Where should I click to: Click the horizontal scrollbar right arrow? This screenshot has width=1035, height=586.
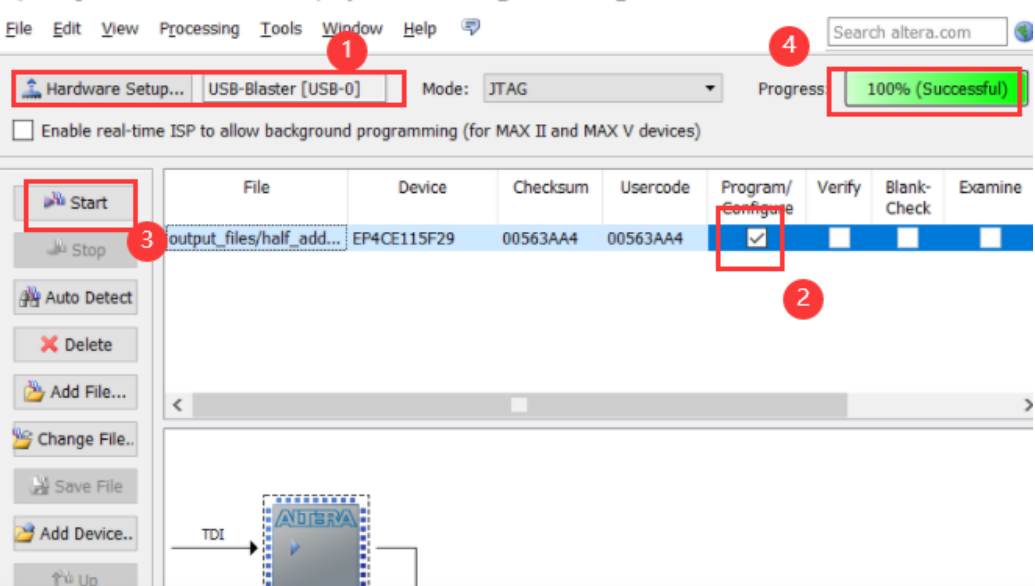coord(1027,405)
